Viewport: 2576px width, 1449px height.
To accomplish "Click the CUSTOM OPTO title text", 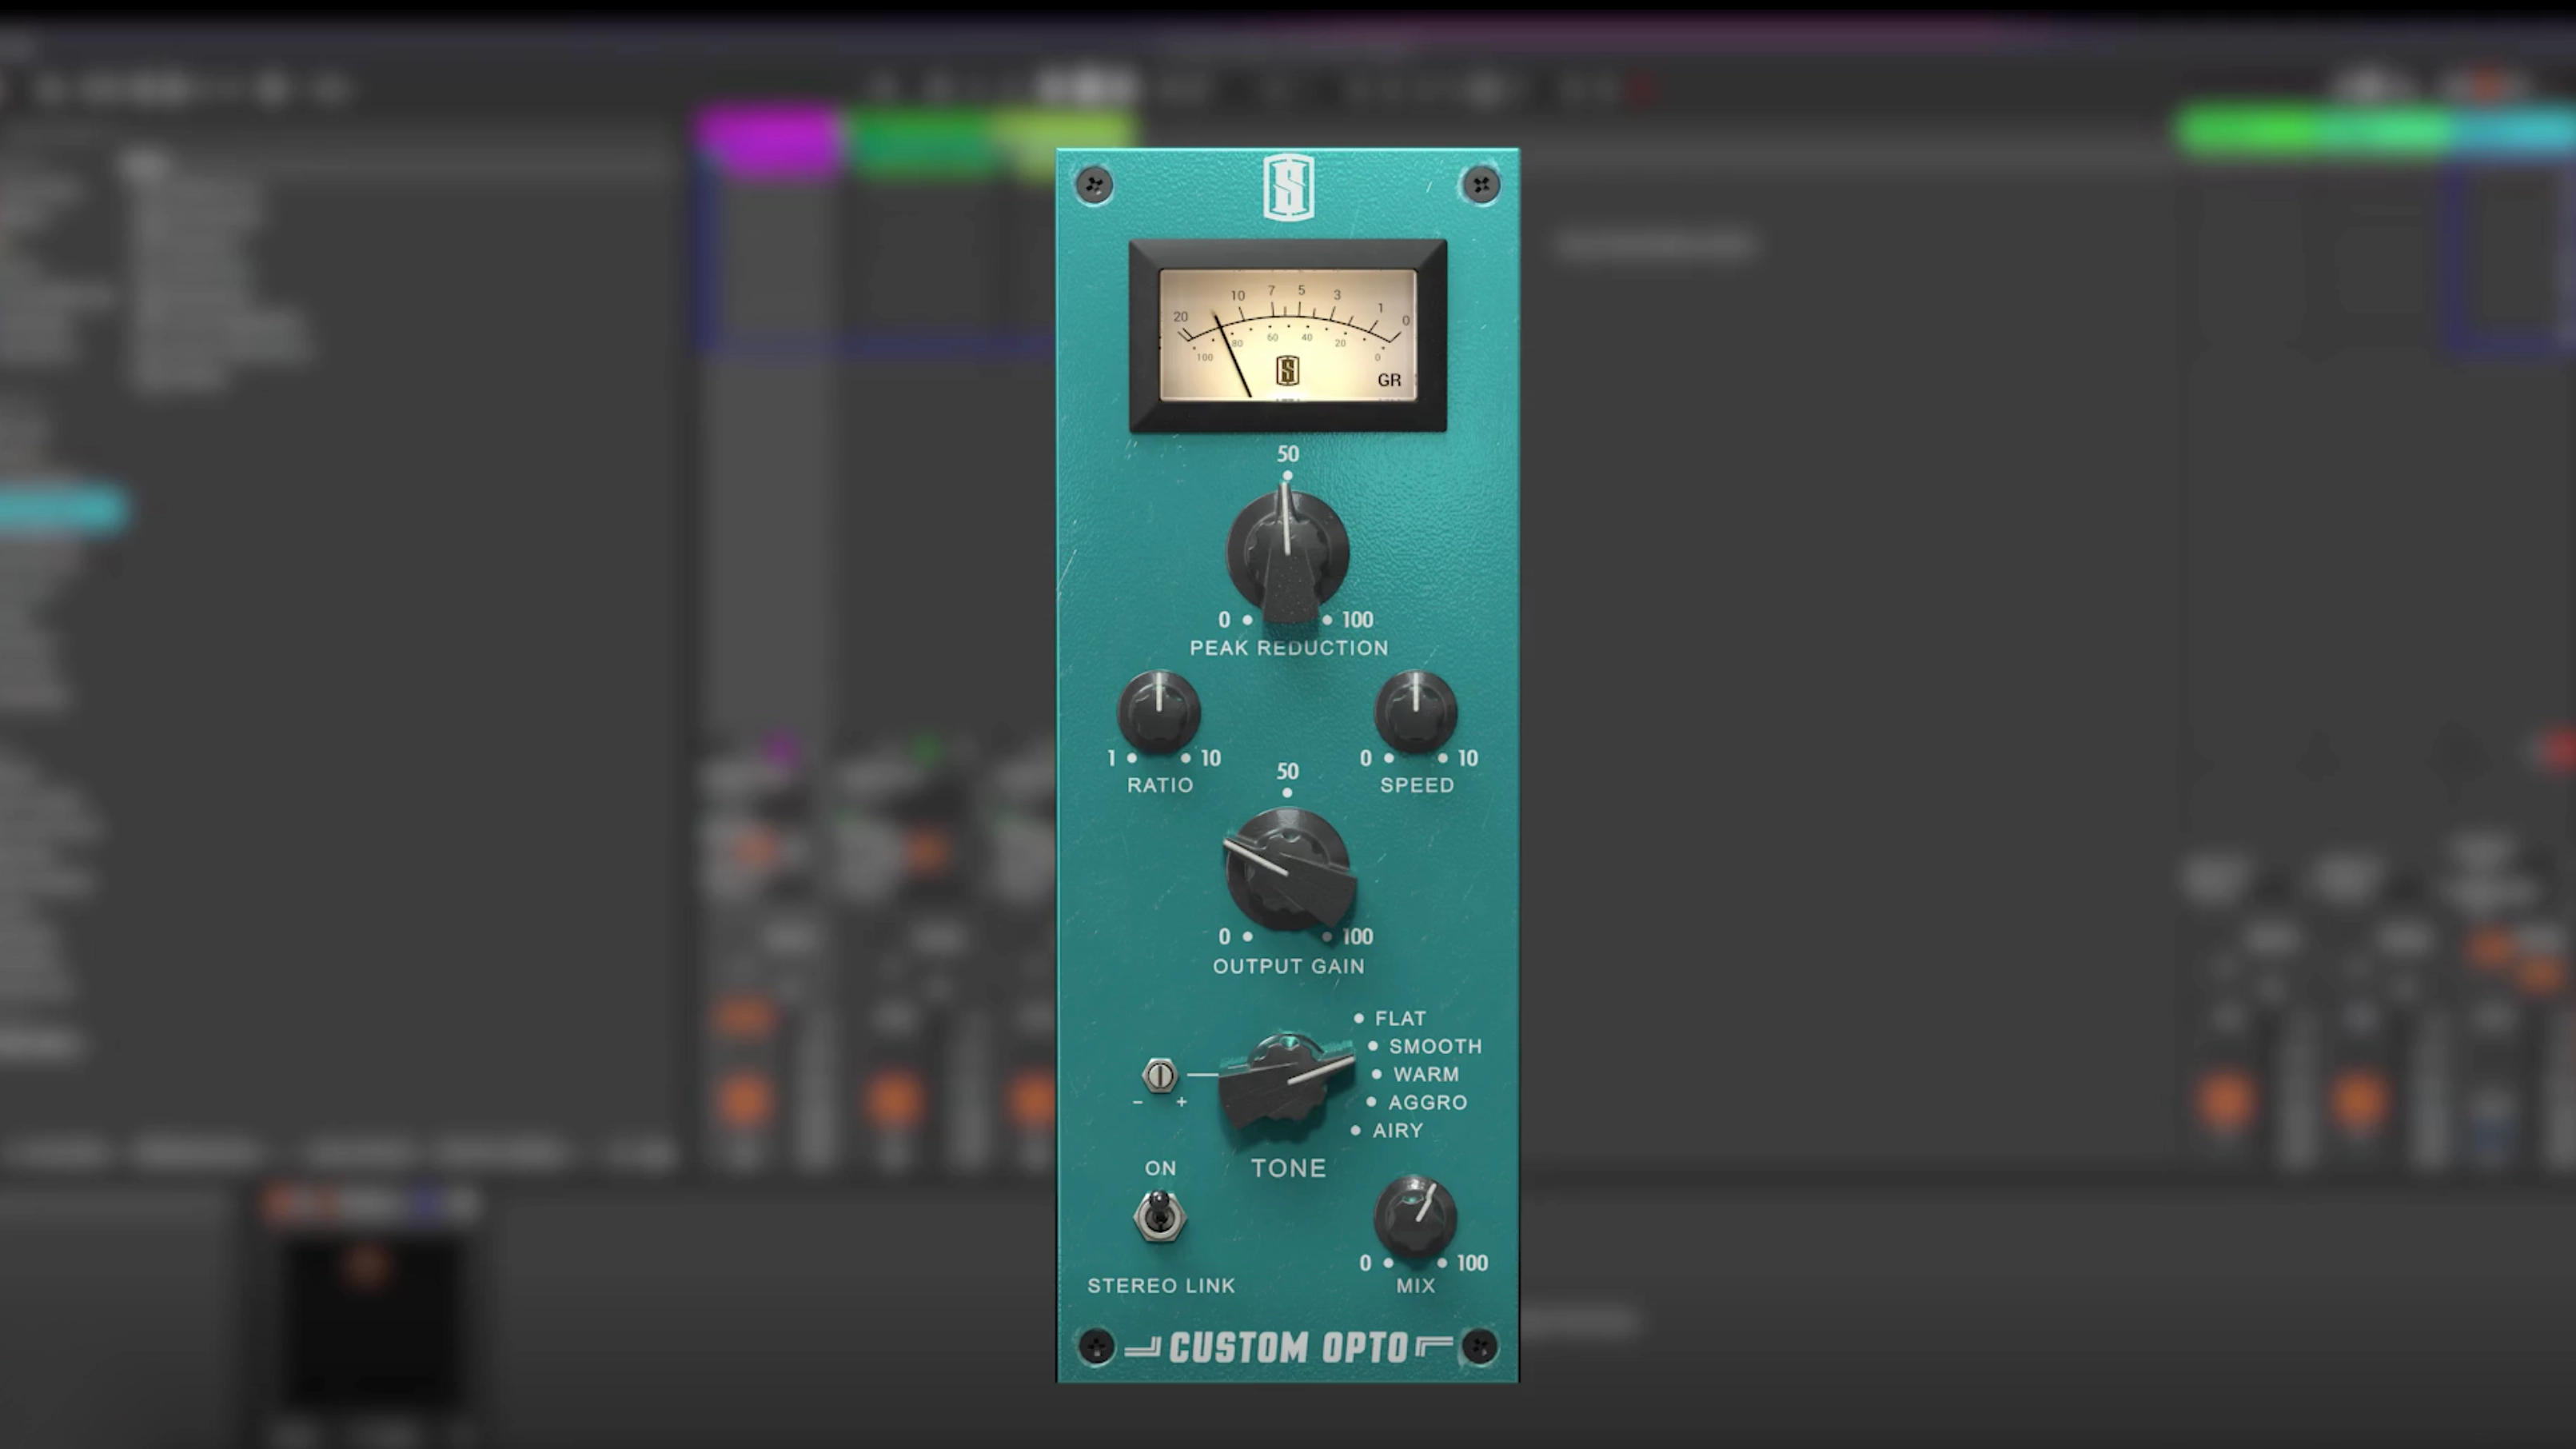I will pos(1289,1348).
